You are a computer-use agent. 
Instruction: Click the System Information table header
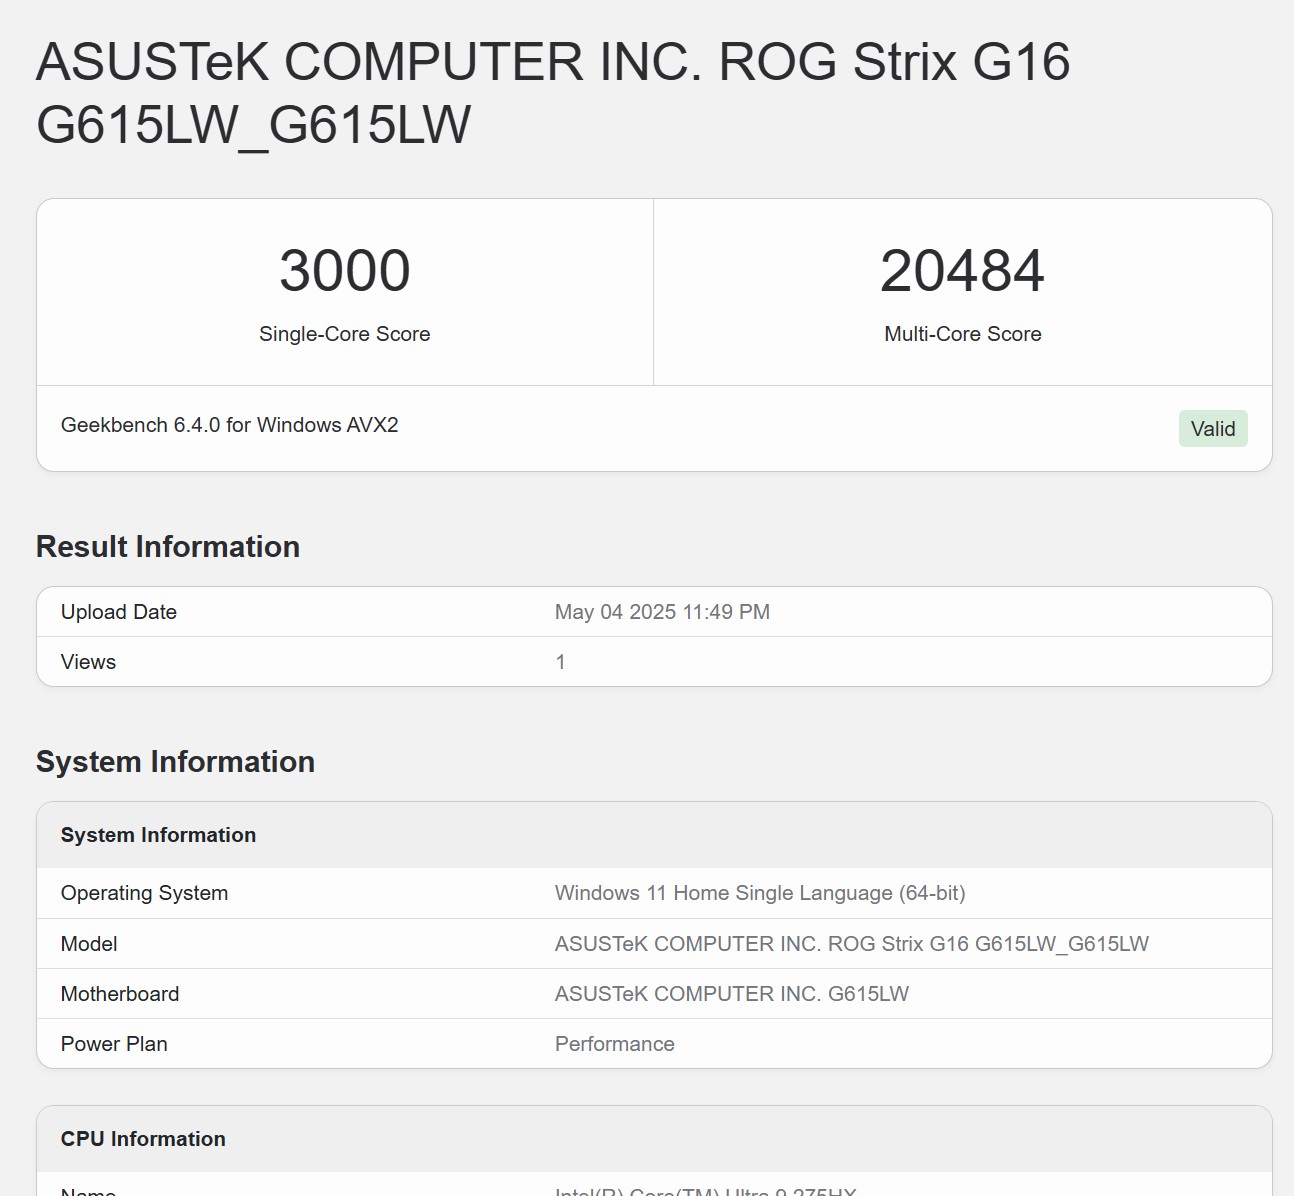[x=158, y=835]
